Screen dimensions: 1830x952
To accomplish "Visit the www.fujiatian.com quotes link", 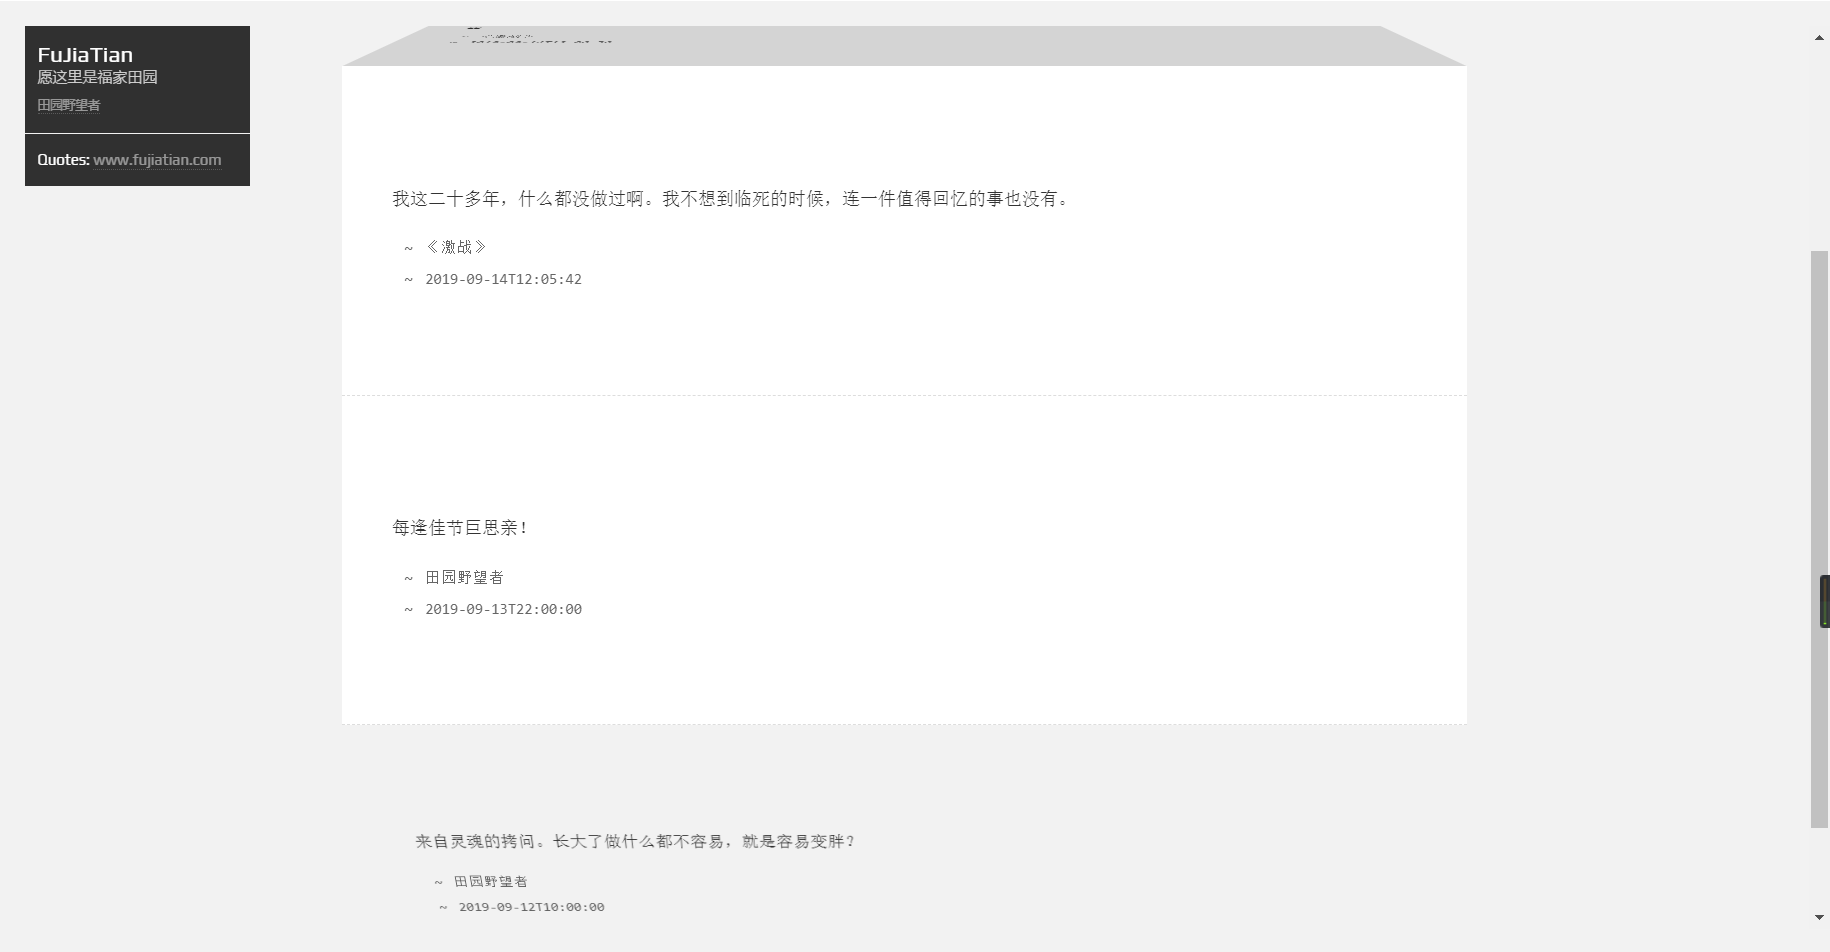I will tap(157, 159).
